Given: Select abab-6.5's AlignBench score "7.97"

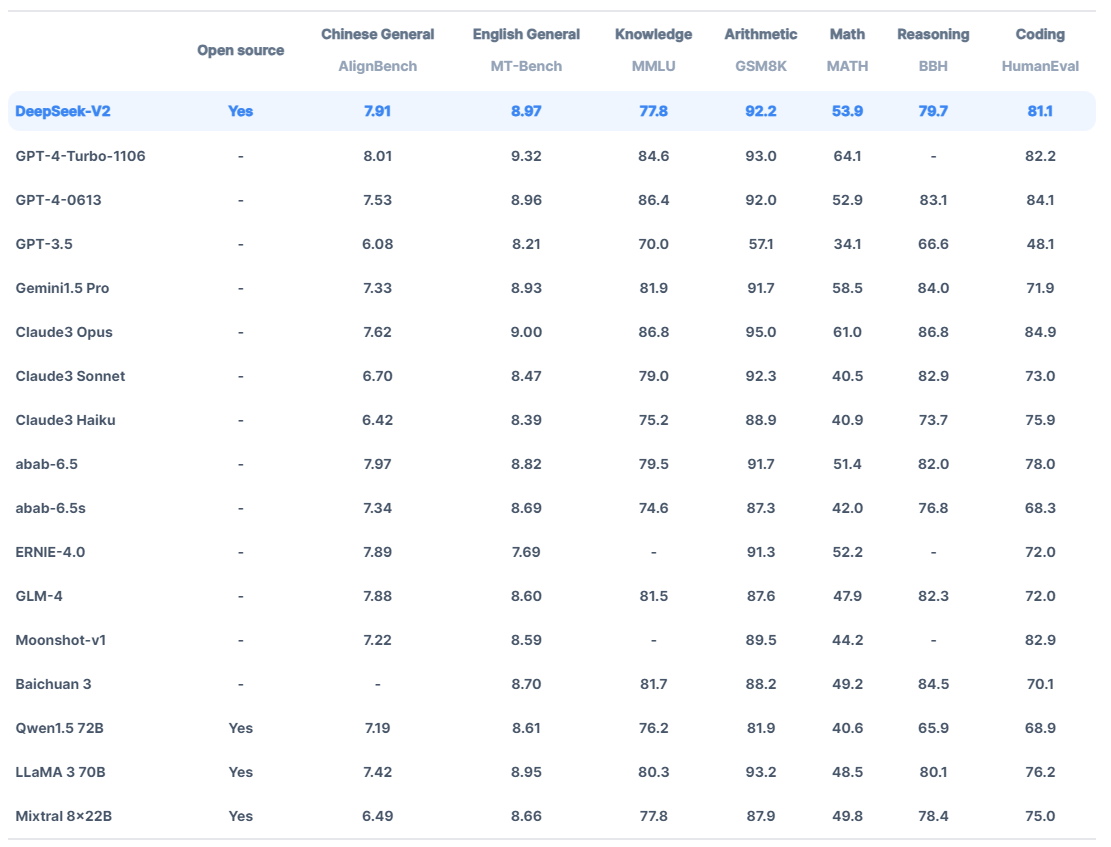Looking at the screenshot, I should (377, 464).
